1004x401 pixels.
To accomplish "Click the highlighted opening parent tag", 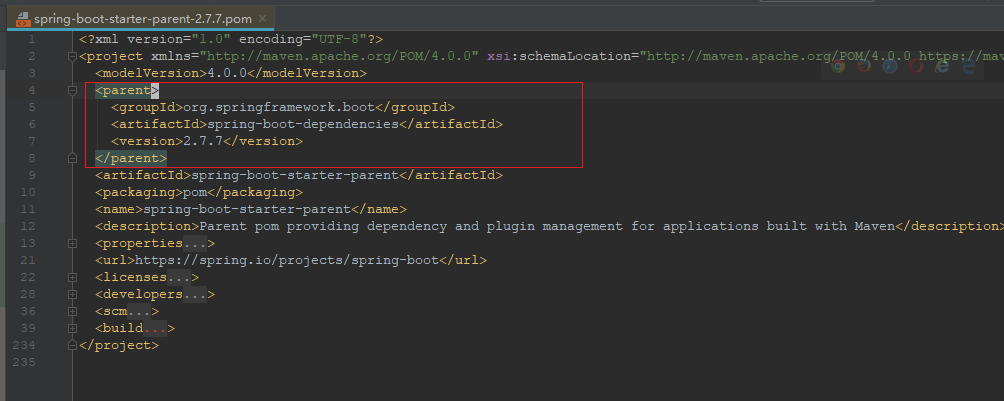I will pyautogui.click(x=127, y=90).
